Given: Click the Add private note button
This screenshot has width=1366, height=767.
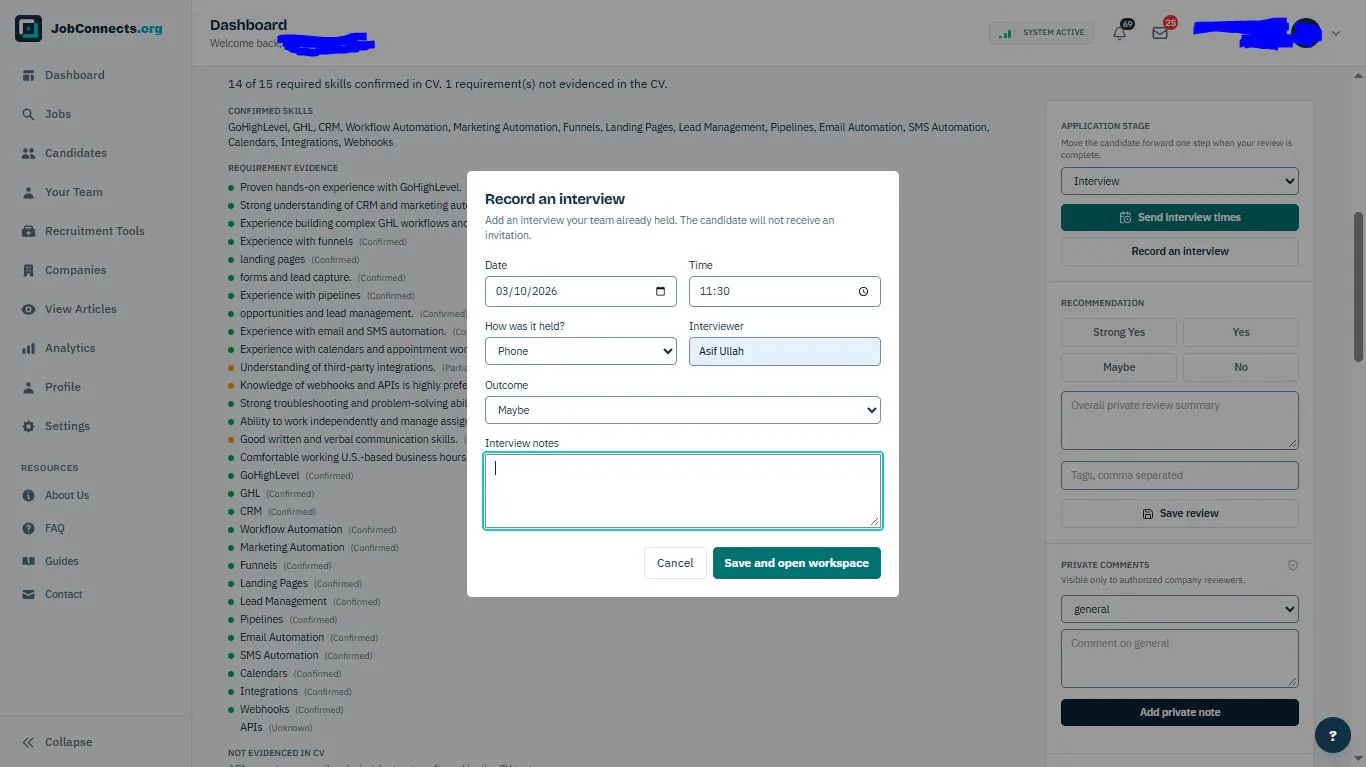Looking at the screenshot, I should (1180, 712).
